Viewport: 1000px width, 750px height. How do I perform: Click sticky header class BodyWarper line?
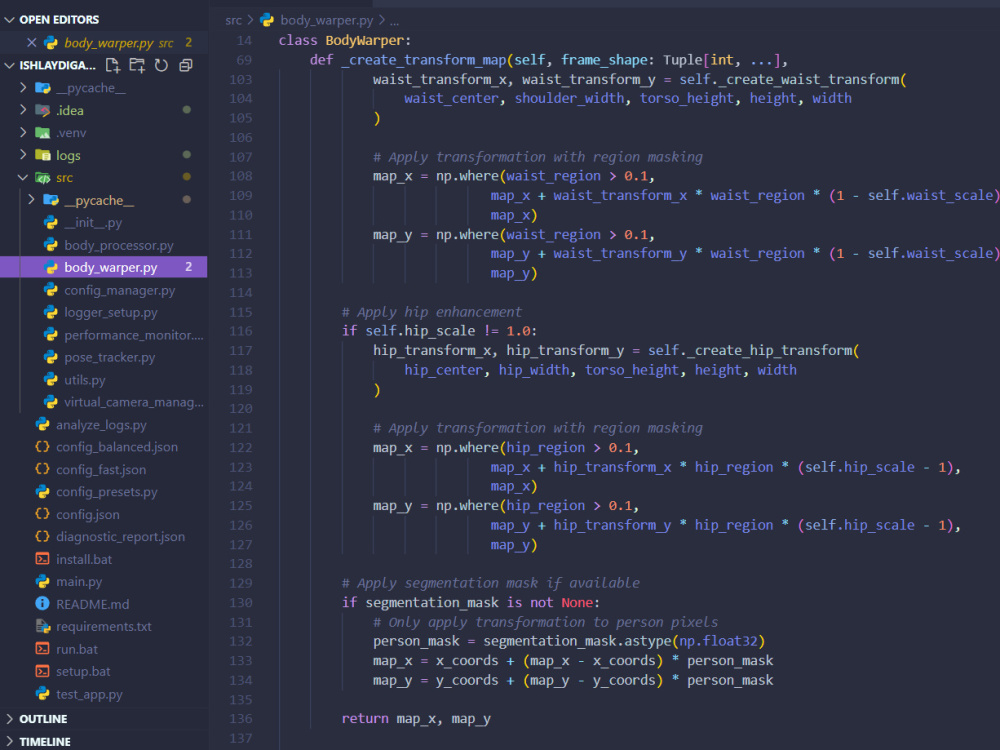(344, 40)
